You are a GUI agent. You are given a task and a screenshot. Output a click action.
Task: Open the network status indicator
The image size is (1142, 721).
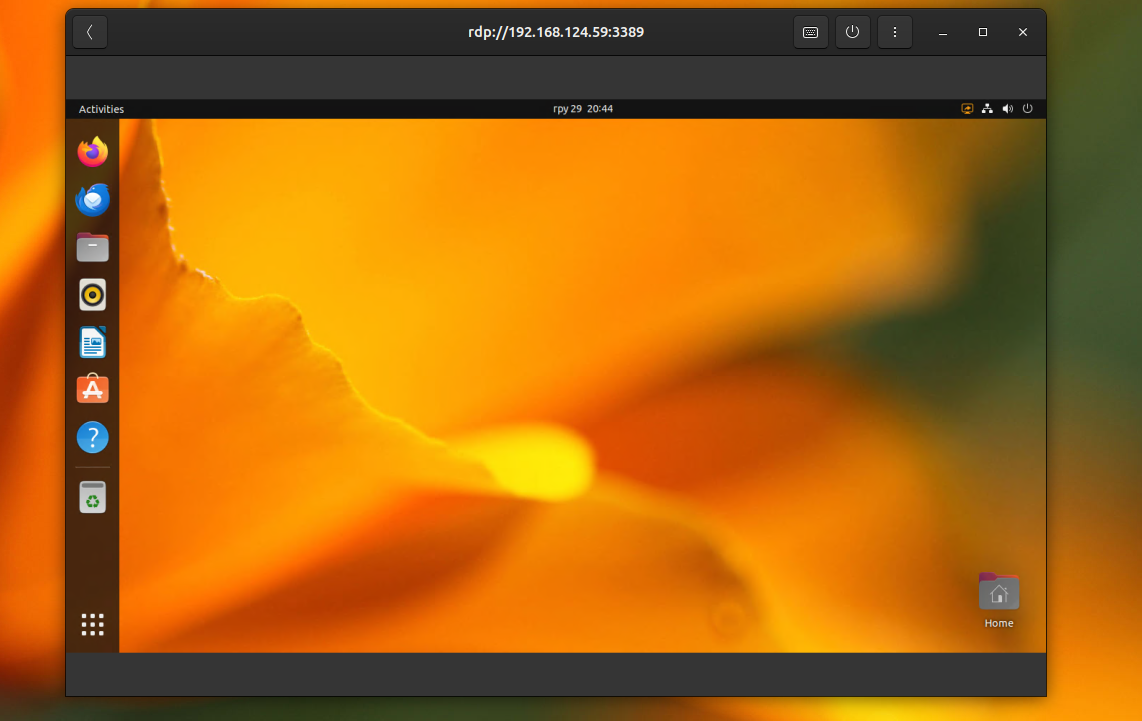pos(987,109)
